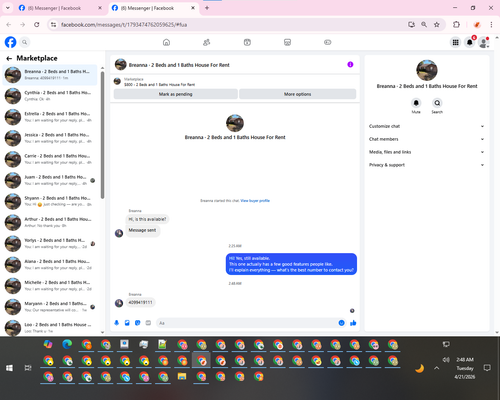
Task: Open the Facebook menu grid icon
Action: 455,42
